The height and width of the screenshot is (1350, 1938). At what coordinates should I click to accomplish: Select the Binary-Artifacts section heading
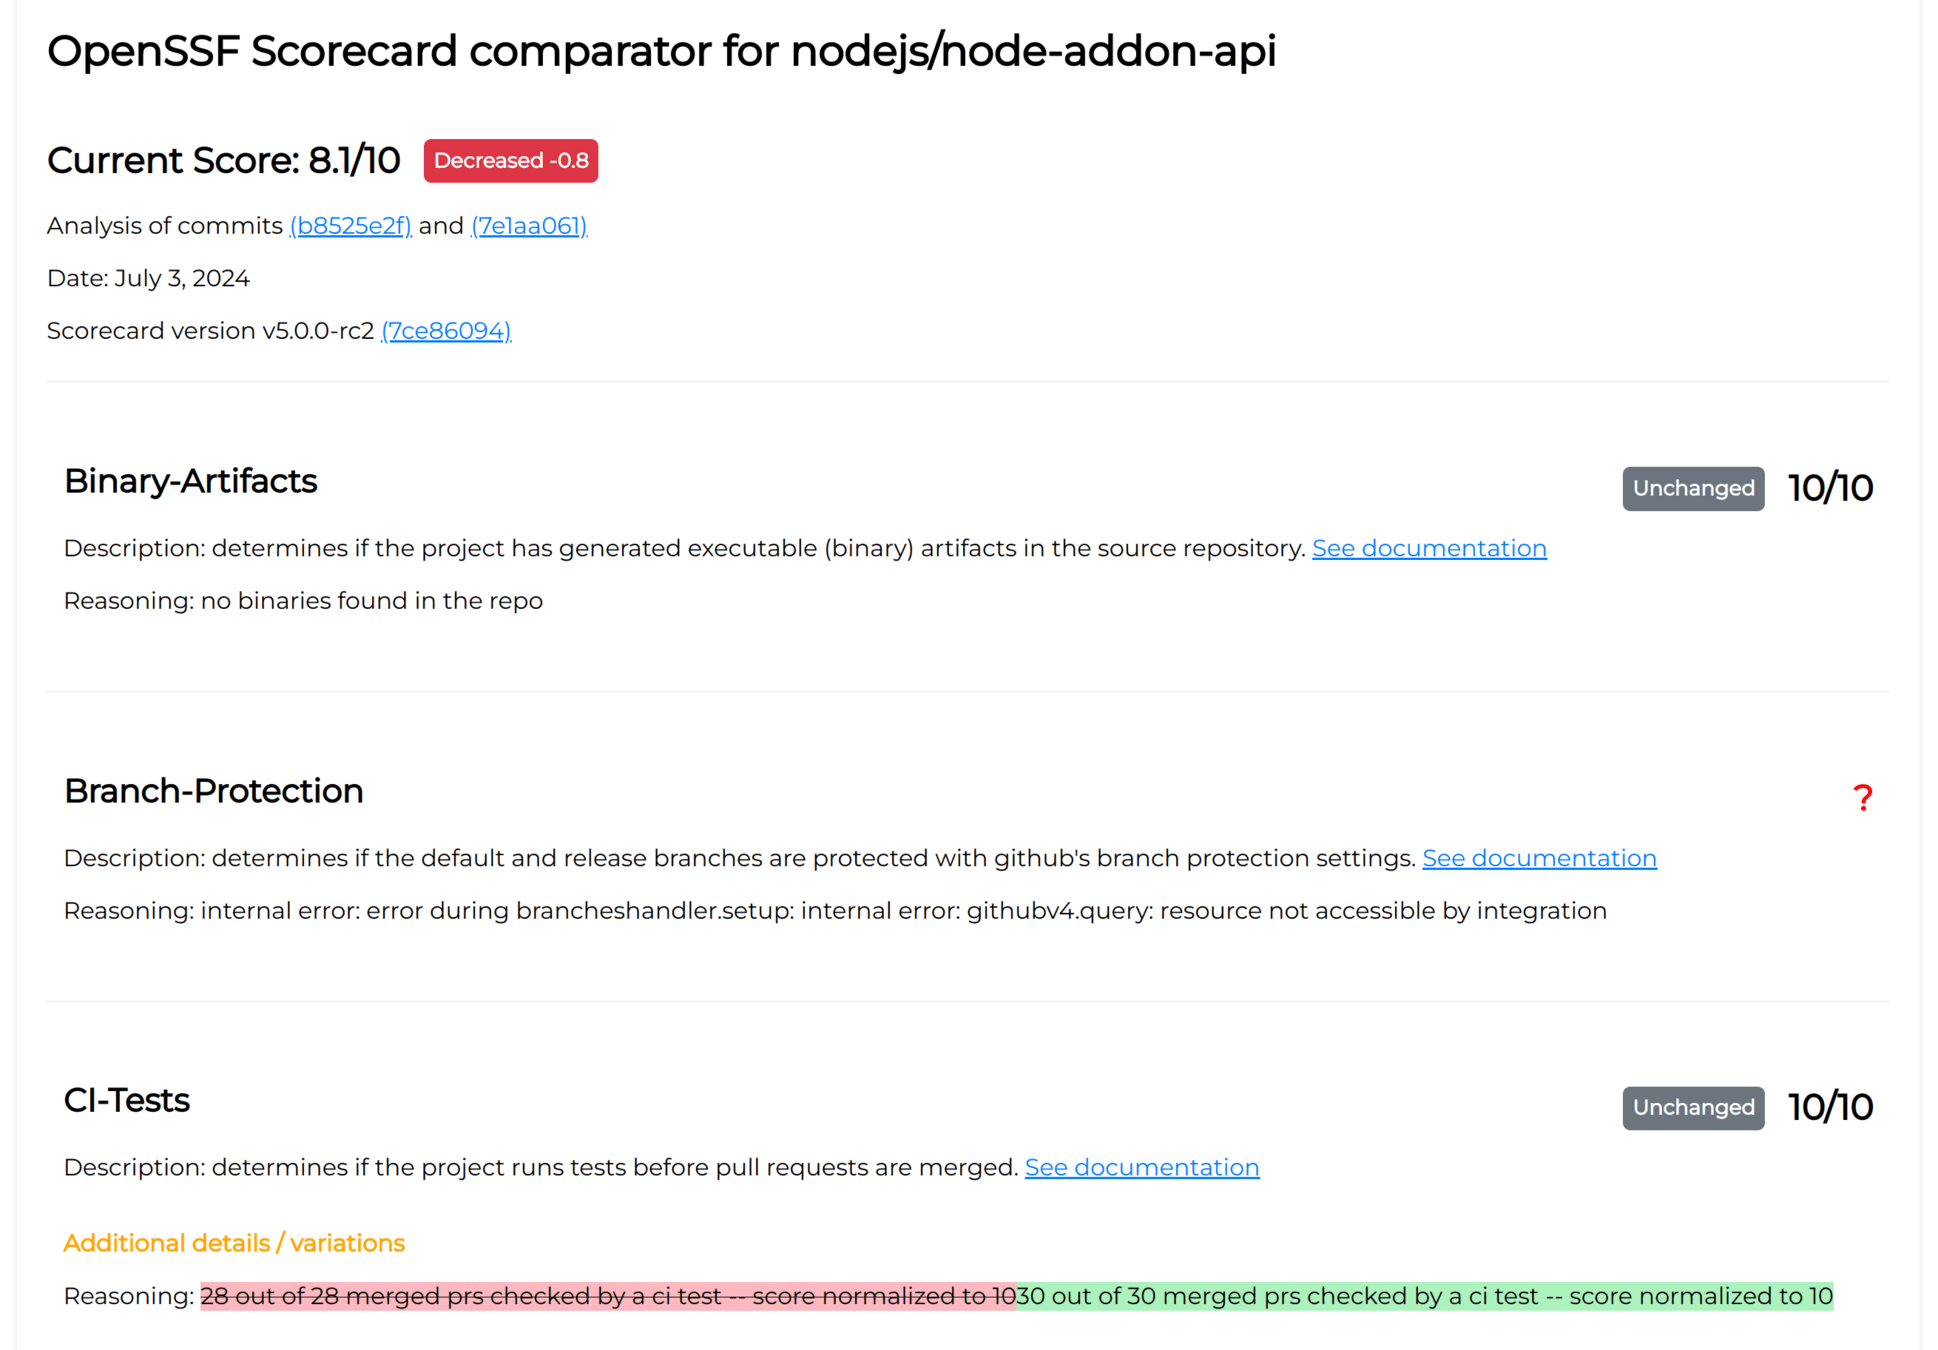190,482
